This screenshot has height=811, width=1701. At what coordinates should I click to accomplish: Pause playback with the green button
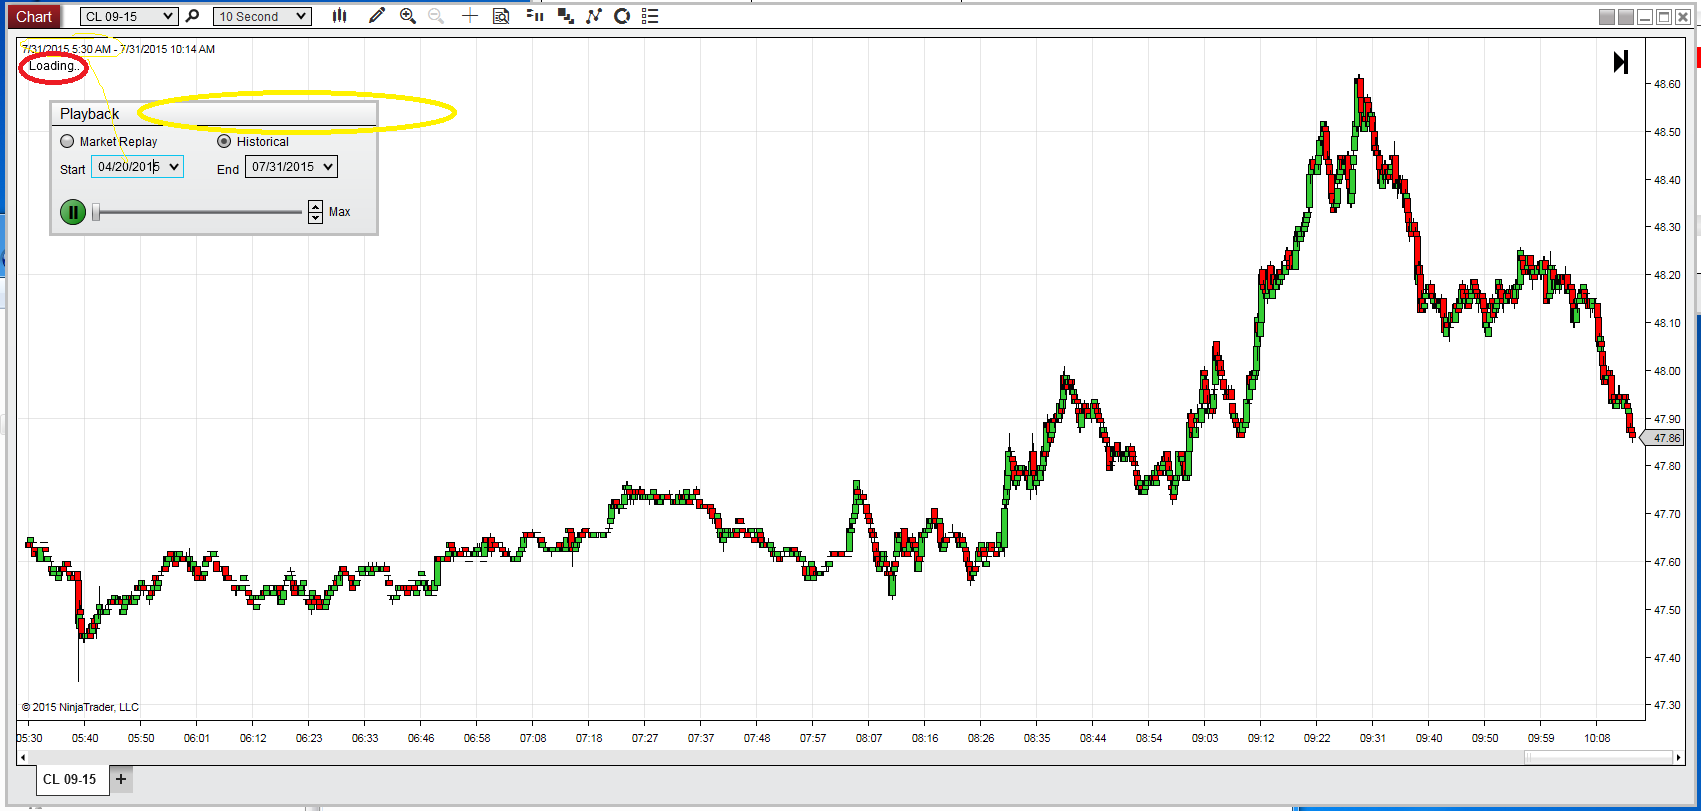coord(73,212)
